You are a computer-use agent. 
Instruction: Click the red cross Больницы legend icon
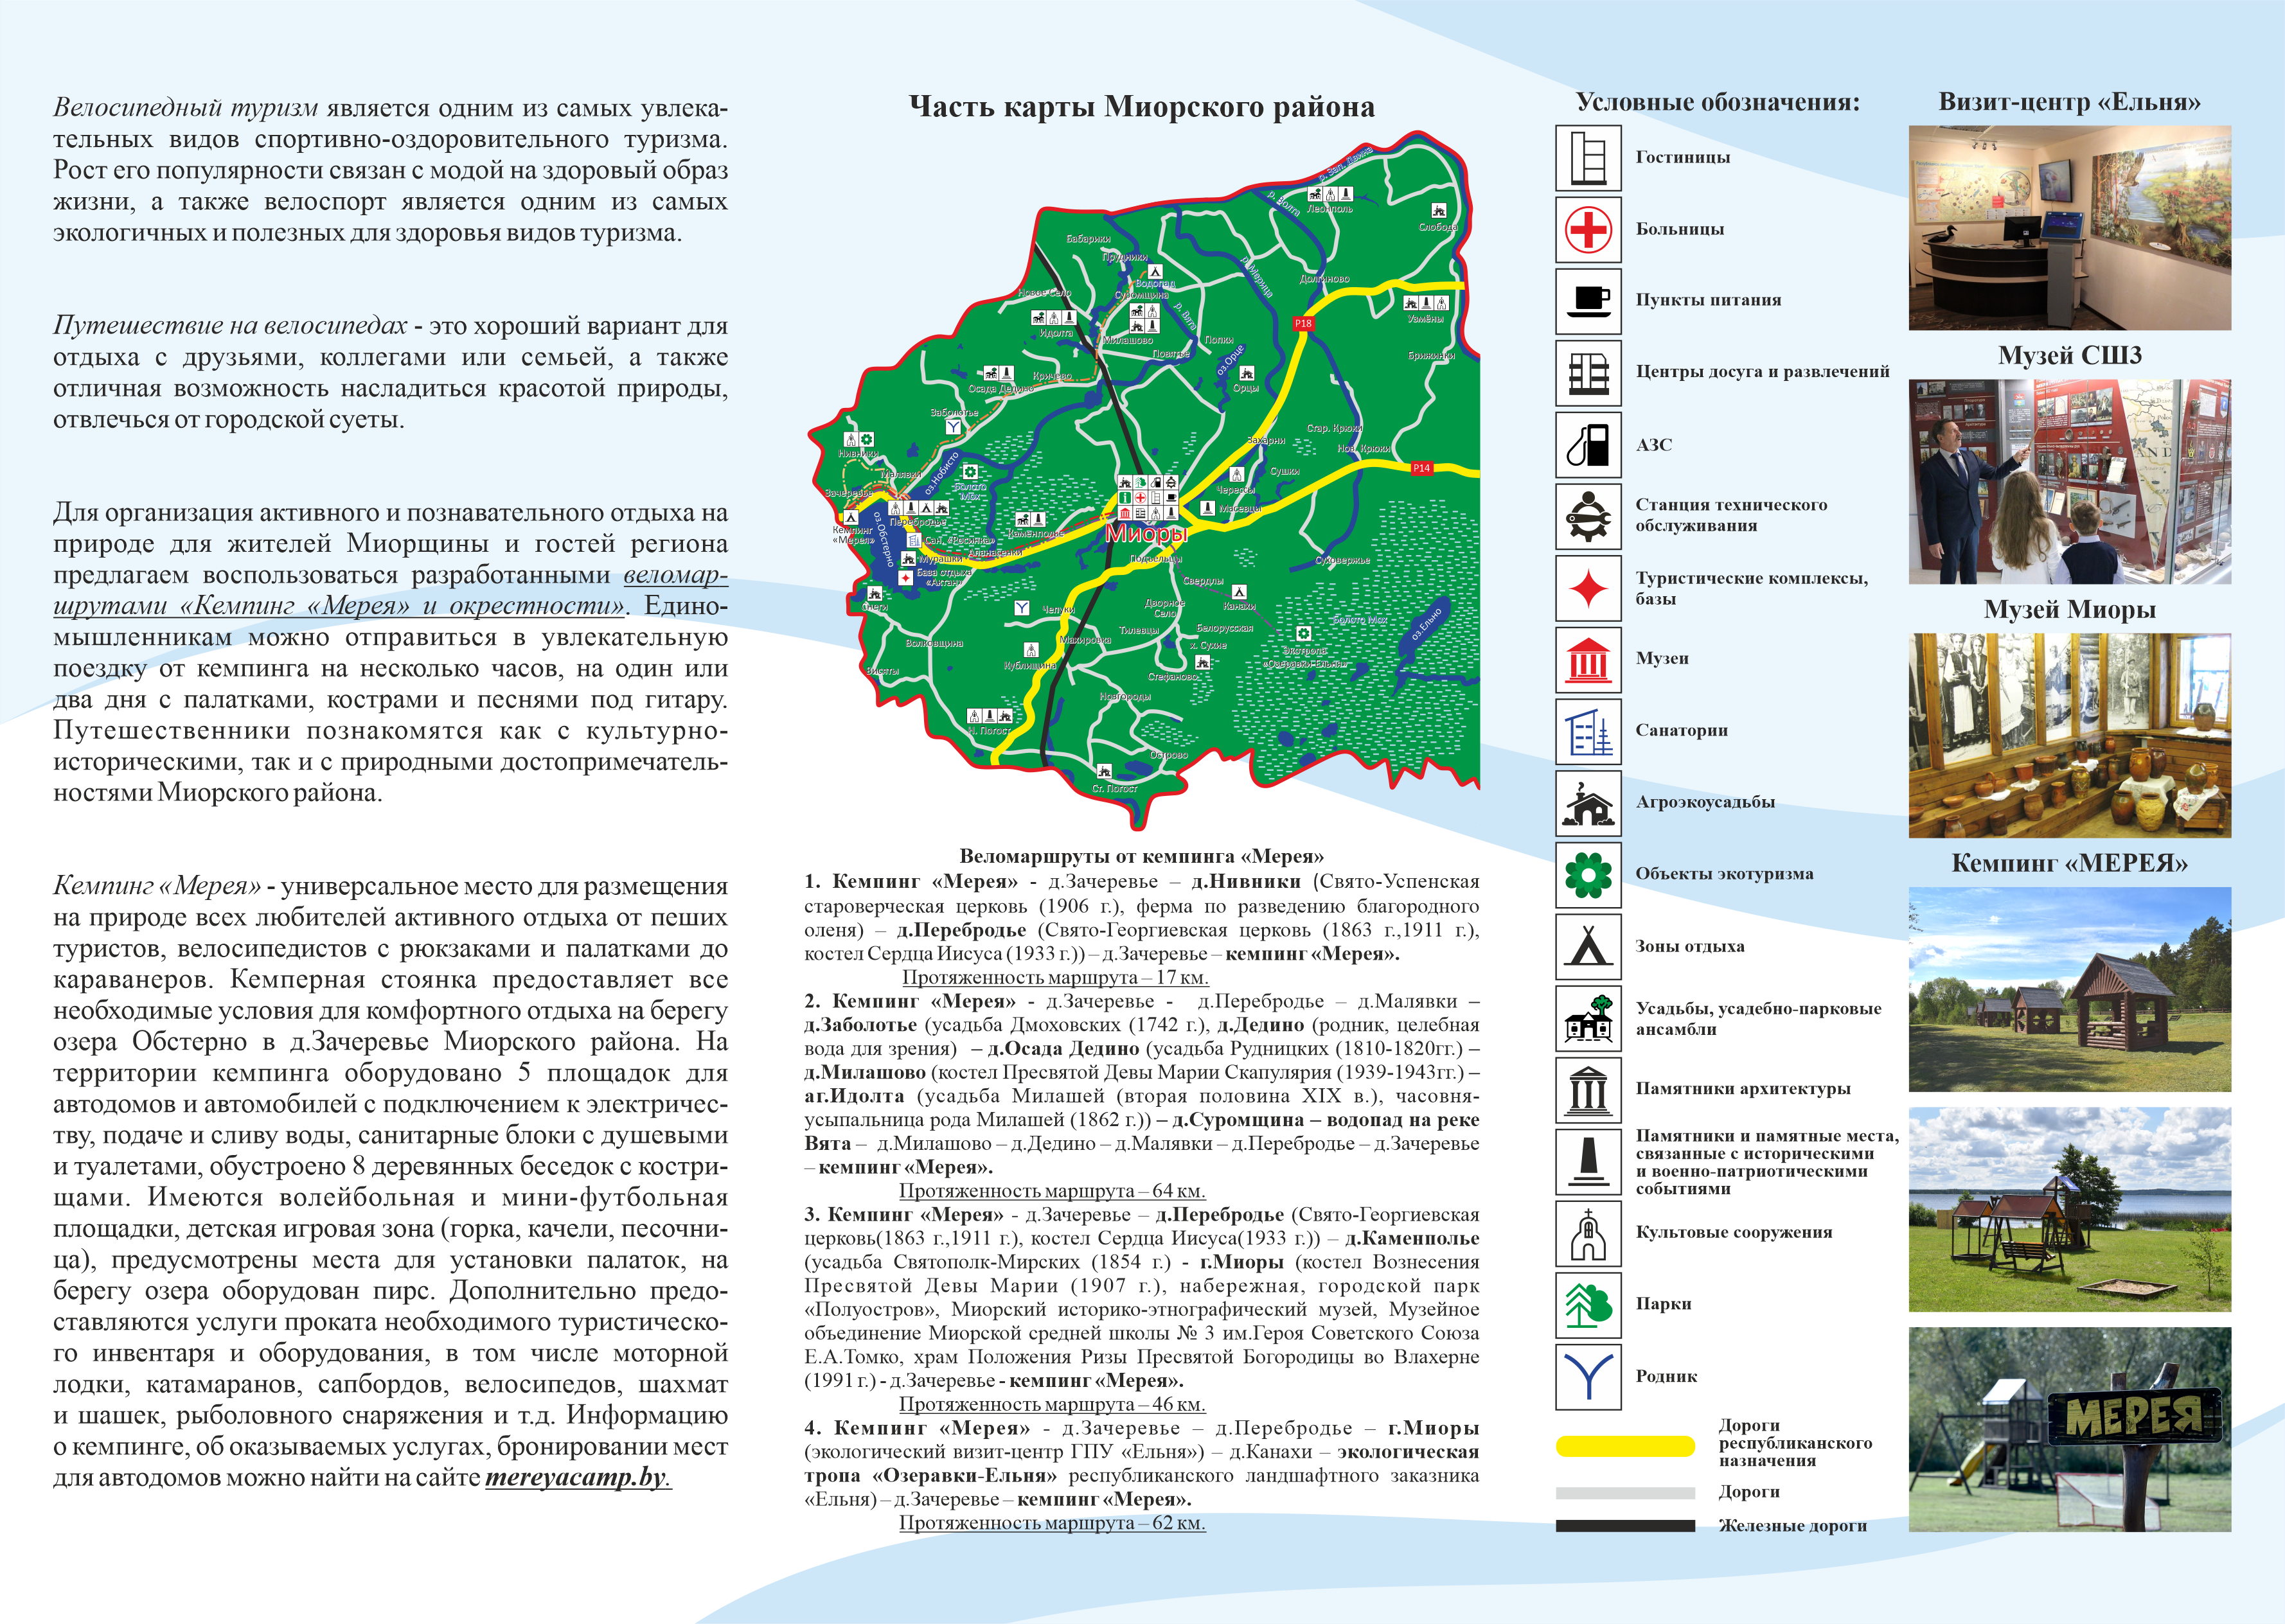coord(1588,230)
